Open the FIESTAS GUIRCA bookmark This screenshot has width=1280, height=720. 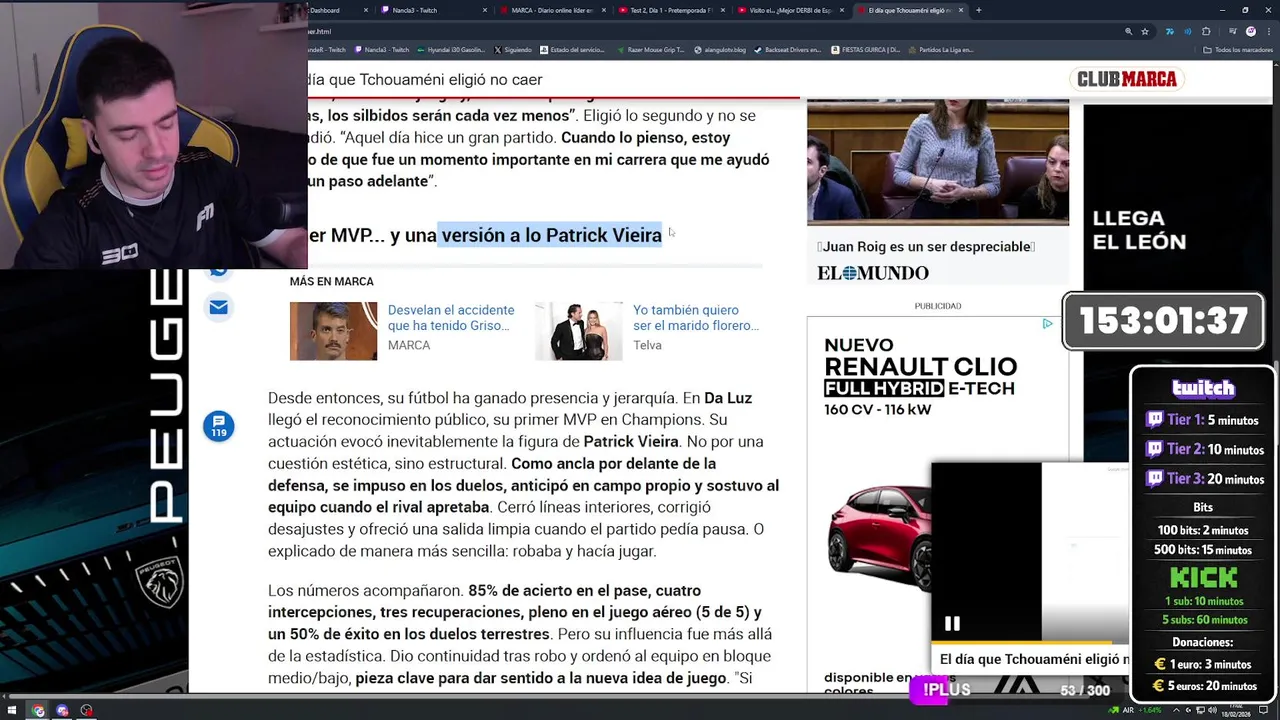(x=866, y=49)
